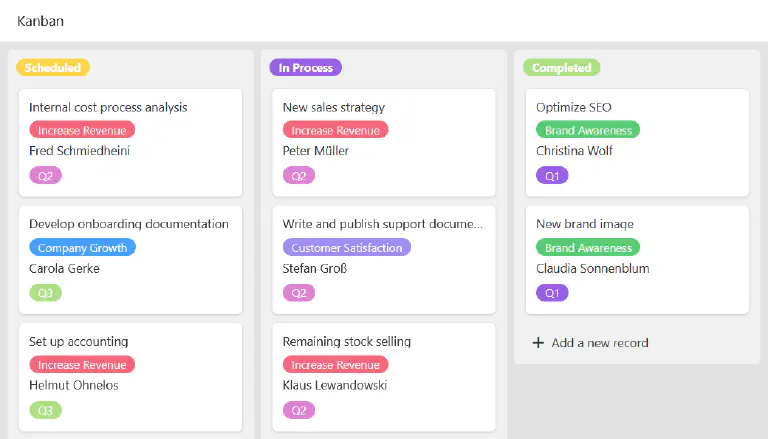Image resolution: width=768 pixels, height=439 pixels.
Task: Add a new record in Completed column
Action: [x=599, y=343]
